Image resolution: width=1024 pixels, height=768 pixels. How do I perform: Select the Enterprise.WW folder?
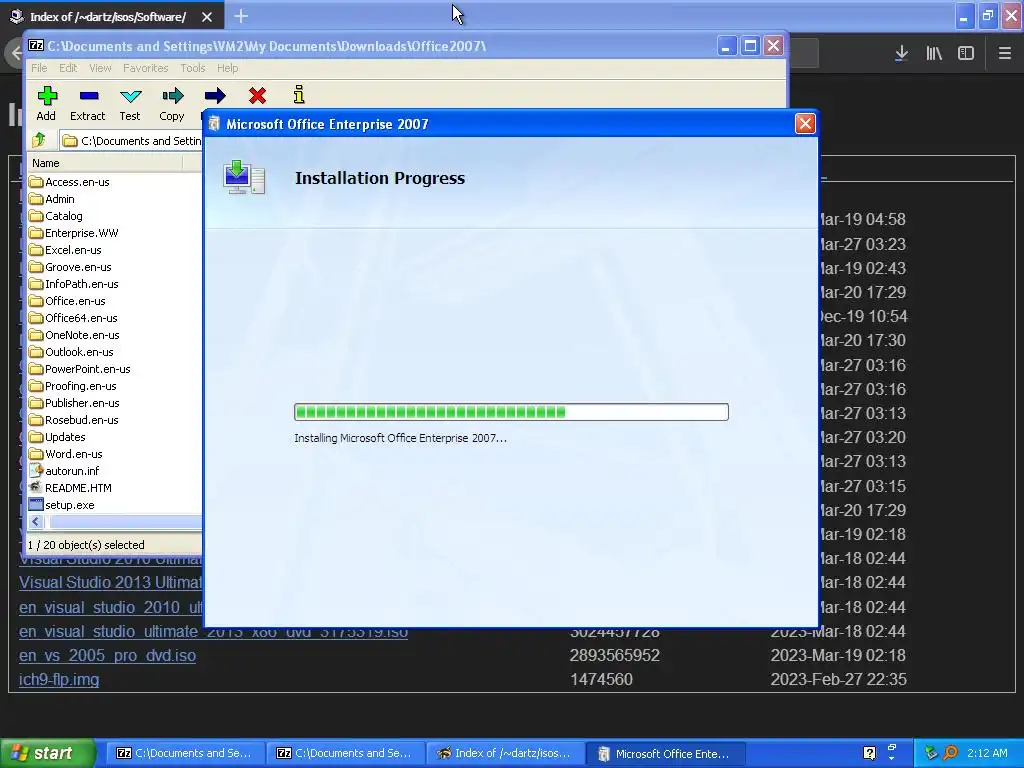pyautogui.click(x=73, y=233)
